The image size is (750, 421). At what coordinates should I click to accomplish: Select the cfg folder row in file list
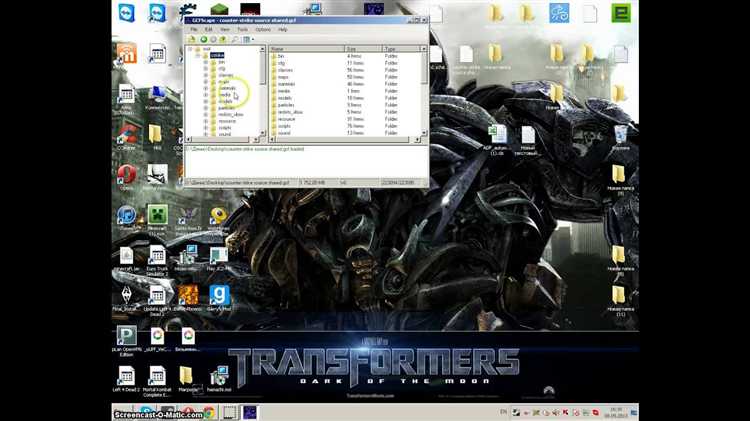(x=345, y=63)
